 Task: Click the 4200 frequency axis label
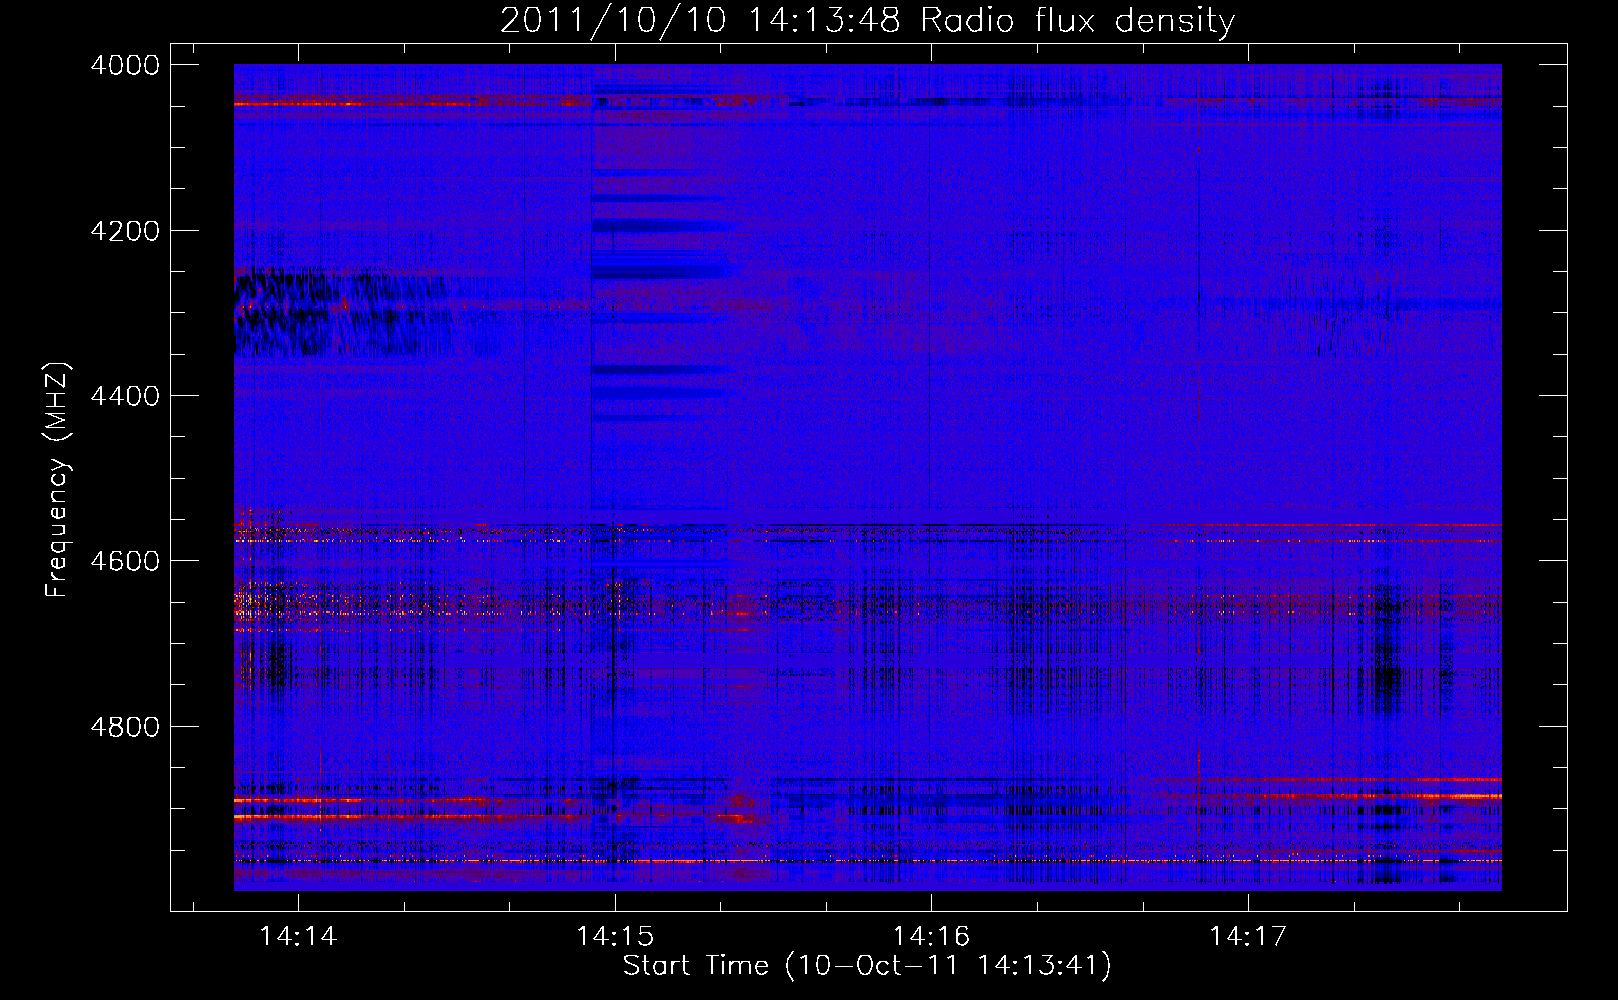125,231
